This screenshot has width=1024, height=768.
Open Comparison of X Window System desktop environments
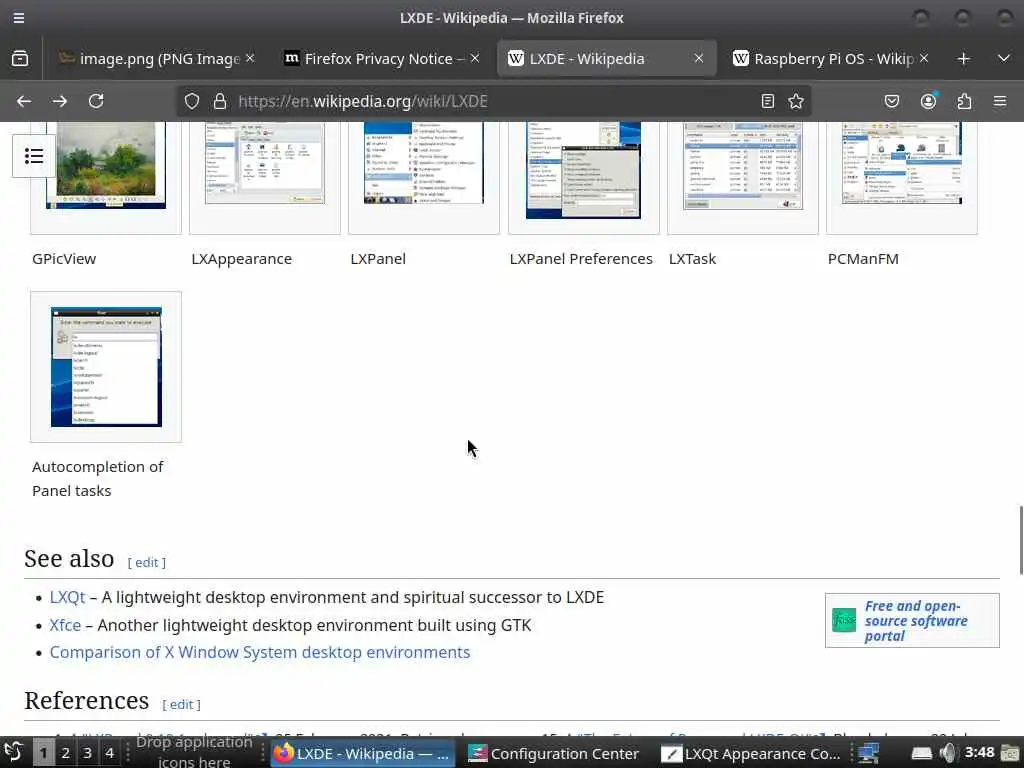(260, 652)
